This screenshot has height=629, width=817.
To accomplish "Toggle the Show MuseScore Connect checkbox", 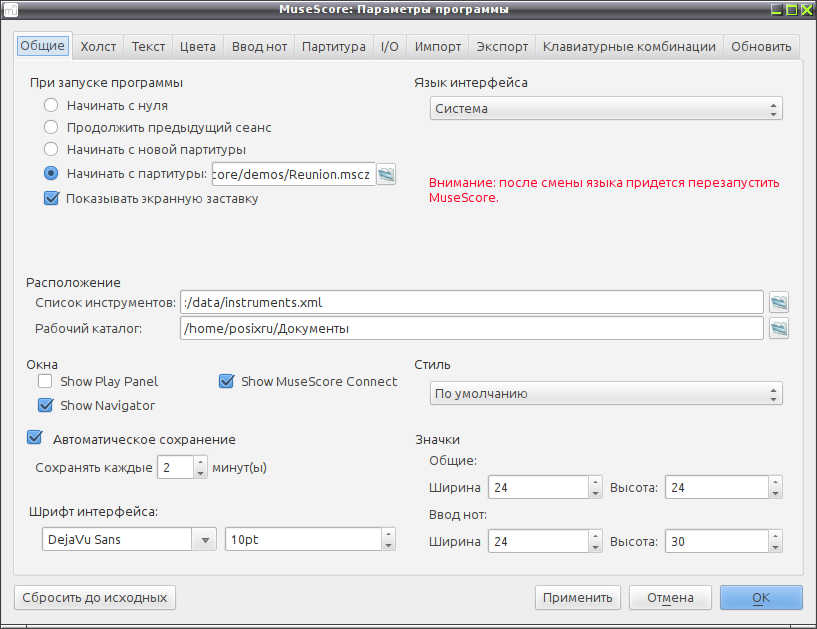I will click(x=226, y=381).
